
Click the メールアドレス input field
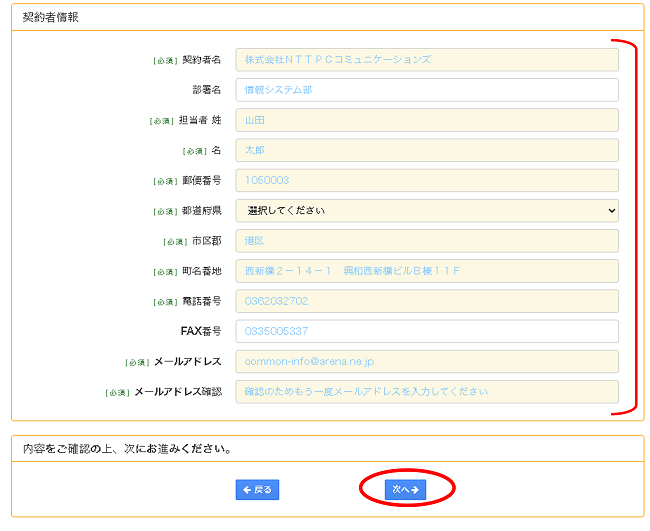(x=427, y=361)
